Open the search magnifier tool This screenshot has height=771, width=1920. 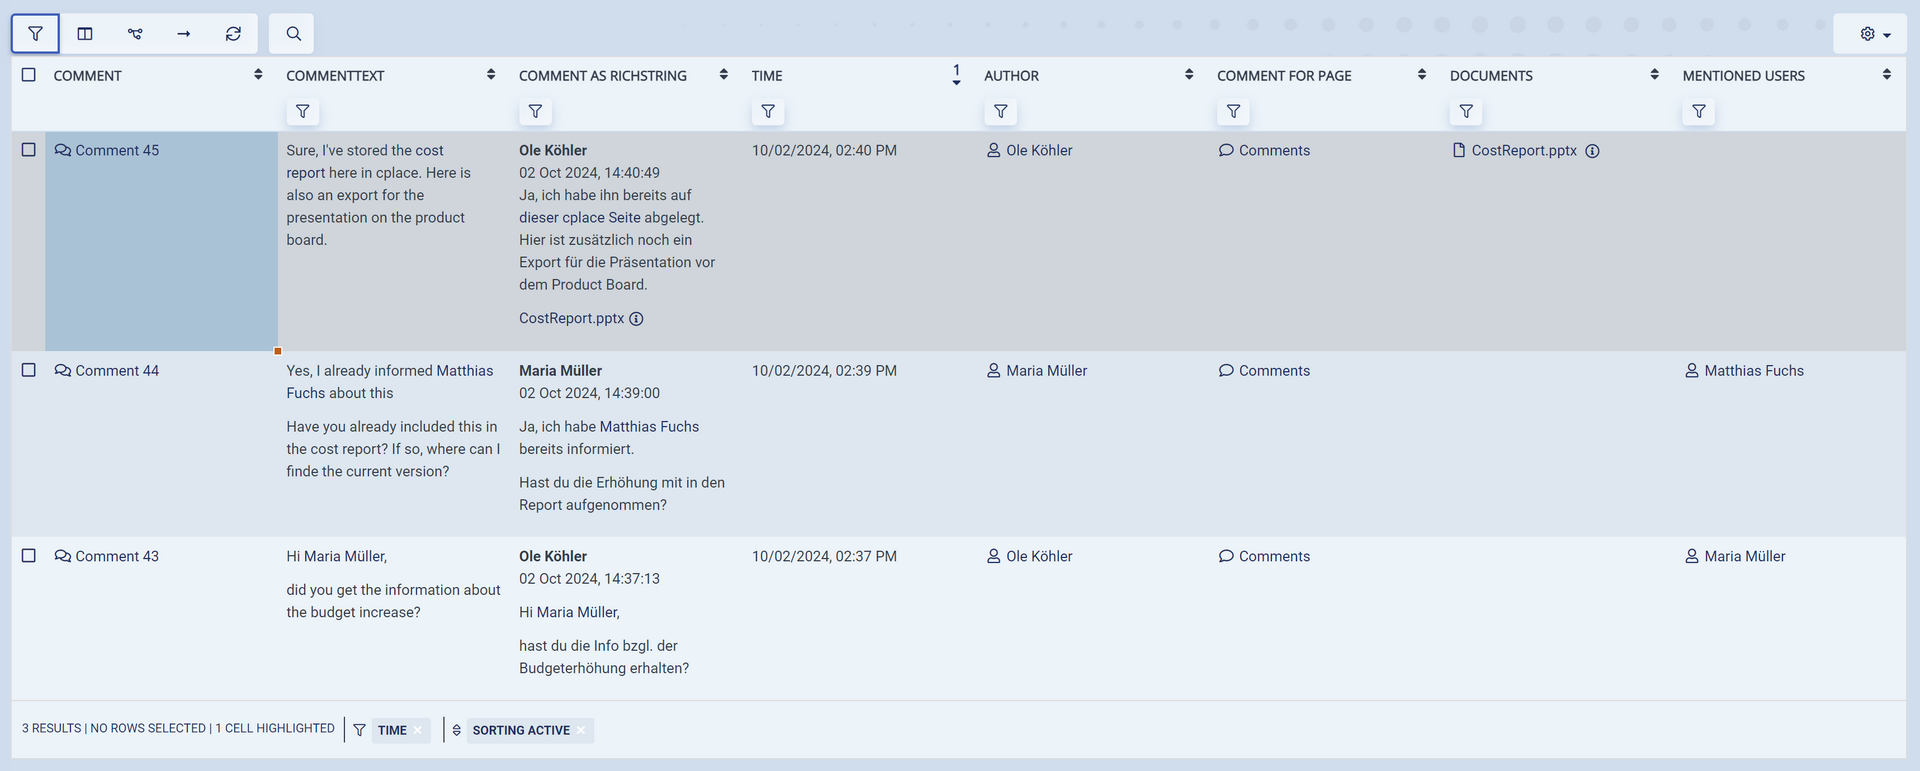pyautogui.click(x=293, y=34)
